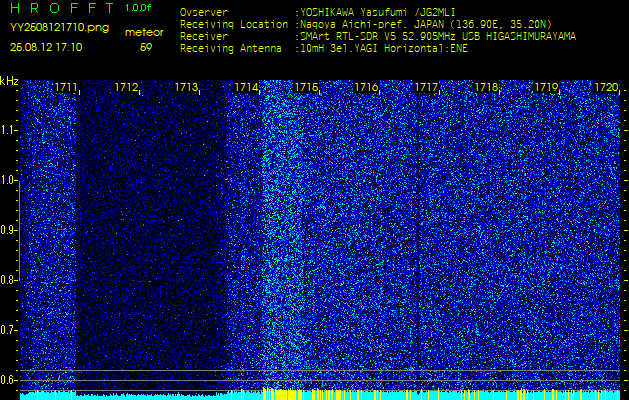
Task: Click the 1715 time marker
Action: pyautogui.click(x=306, y=87)
